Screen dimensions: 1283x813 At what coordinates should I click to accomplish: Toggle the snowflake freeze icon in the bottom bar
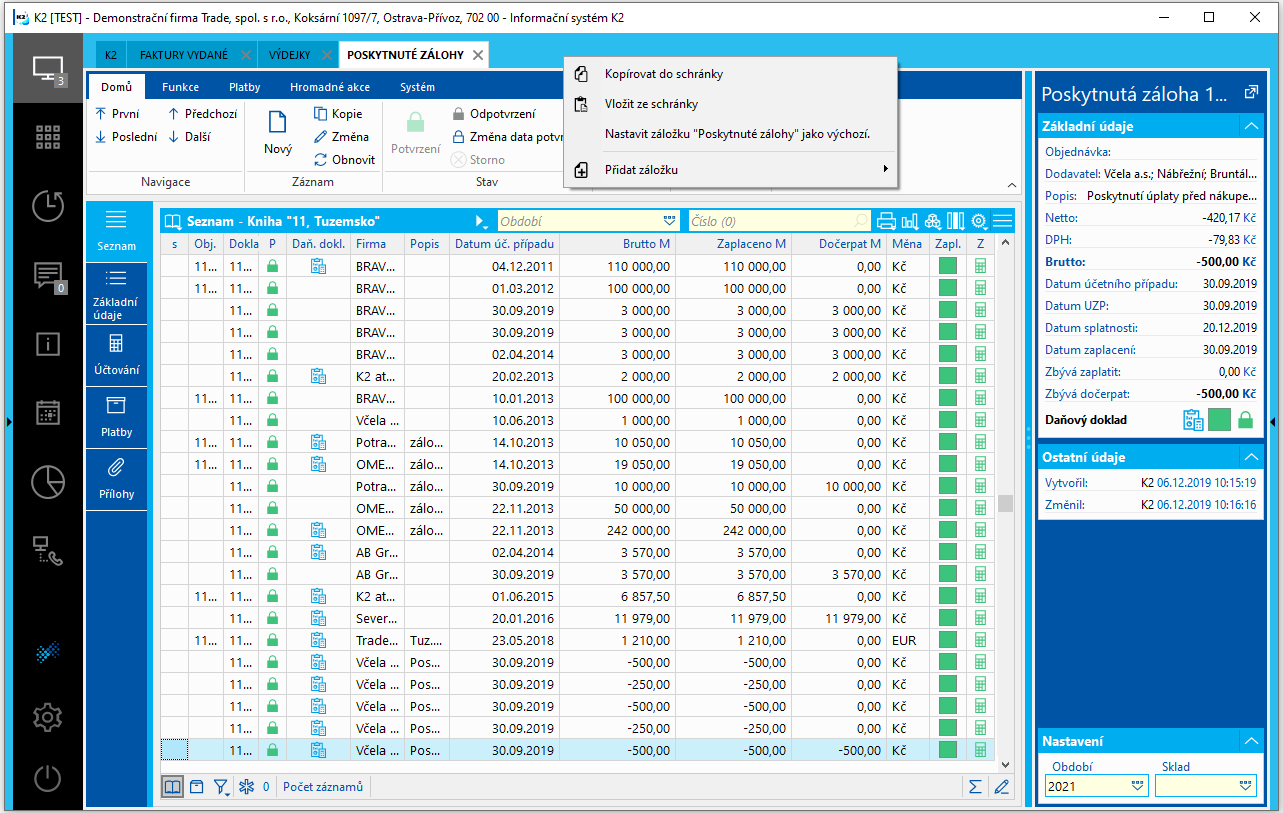[246, 787]
